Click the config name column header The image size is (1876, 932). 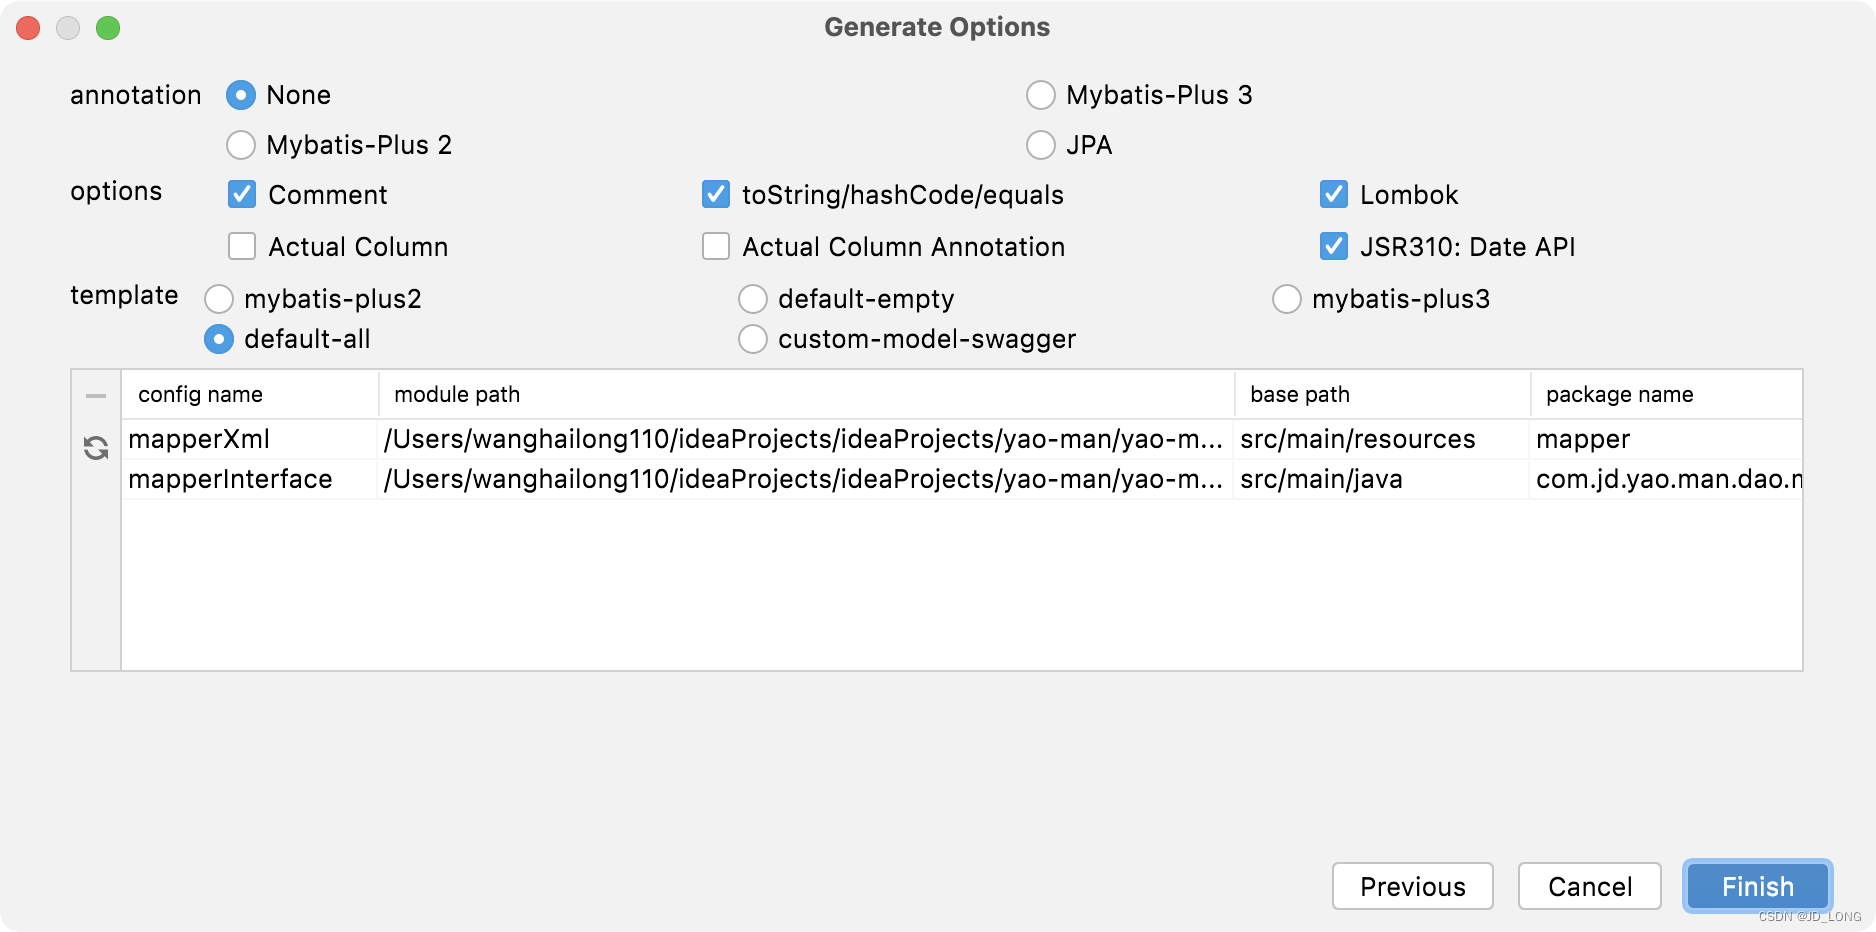(250, 394)
